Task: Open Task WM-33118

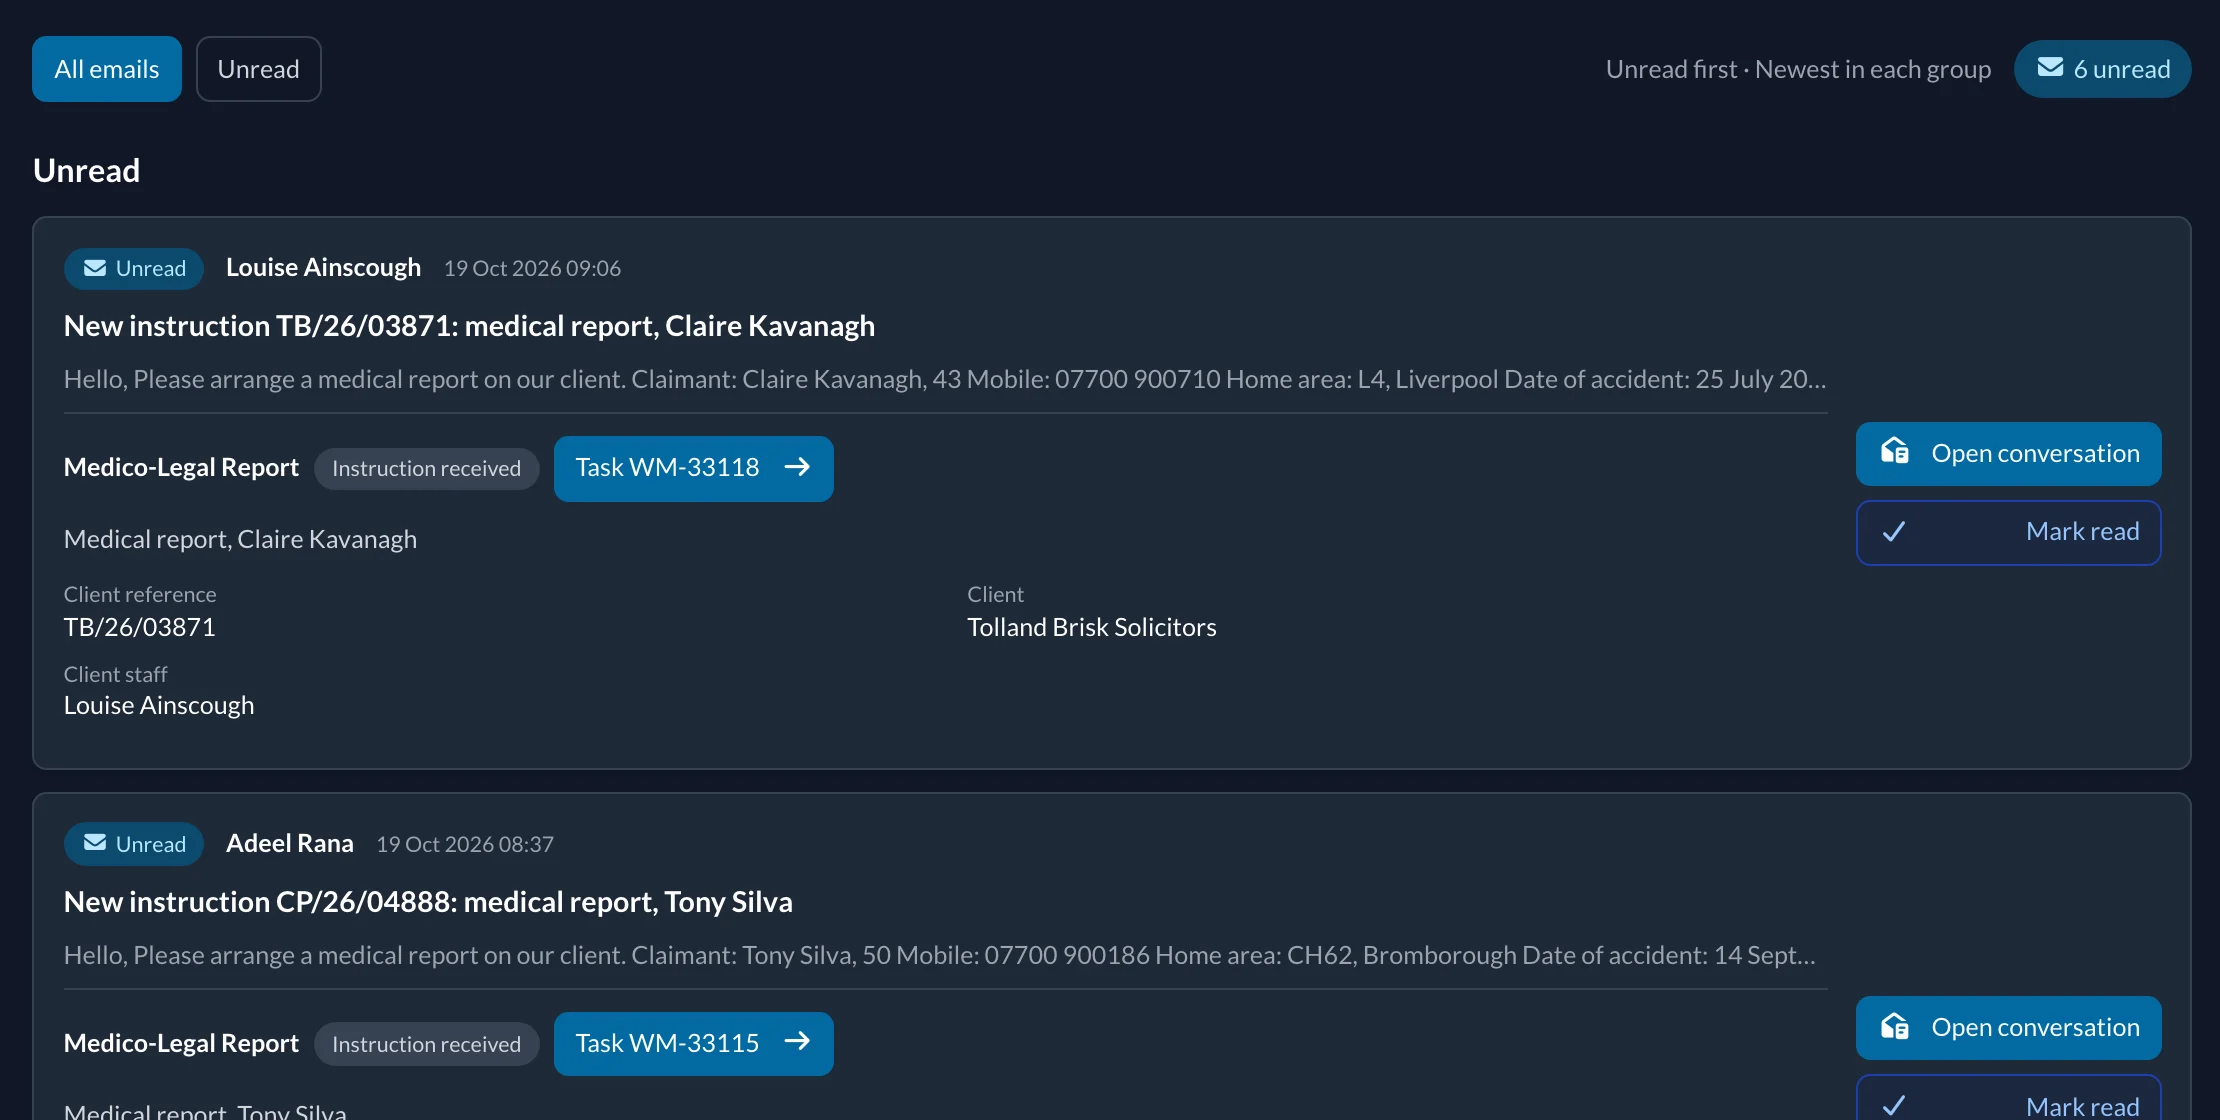Action: [694, 468]
